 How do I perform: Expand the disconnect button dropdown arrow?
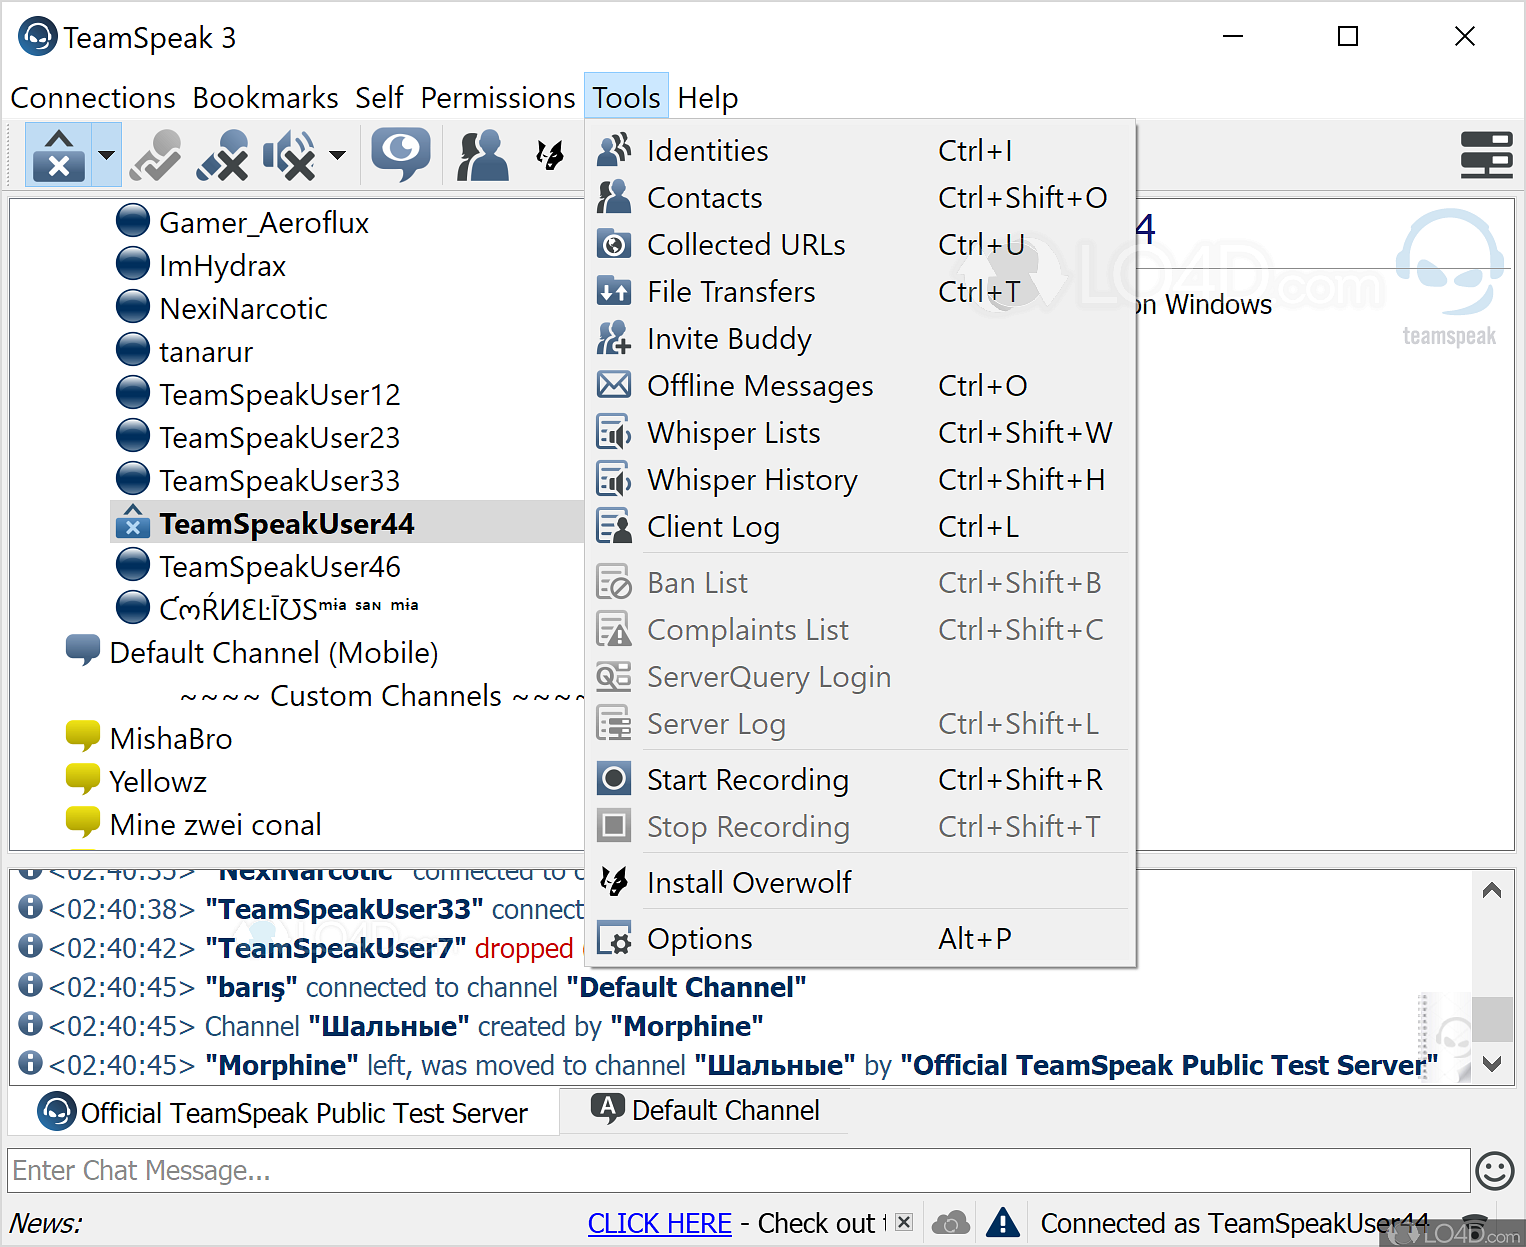(x=106, y=155)
